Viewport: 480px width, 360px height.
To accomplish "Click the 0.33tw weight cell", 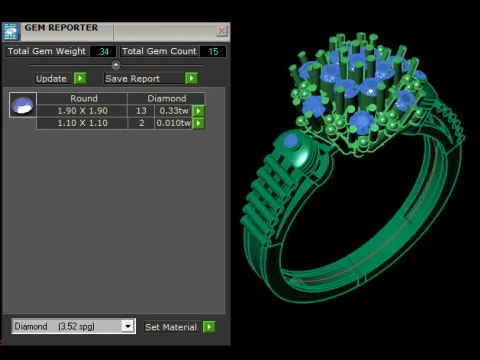I will (174, 111).
